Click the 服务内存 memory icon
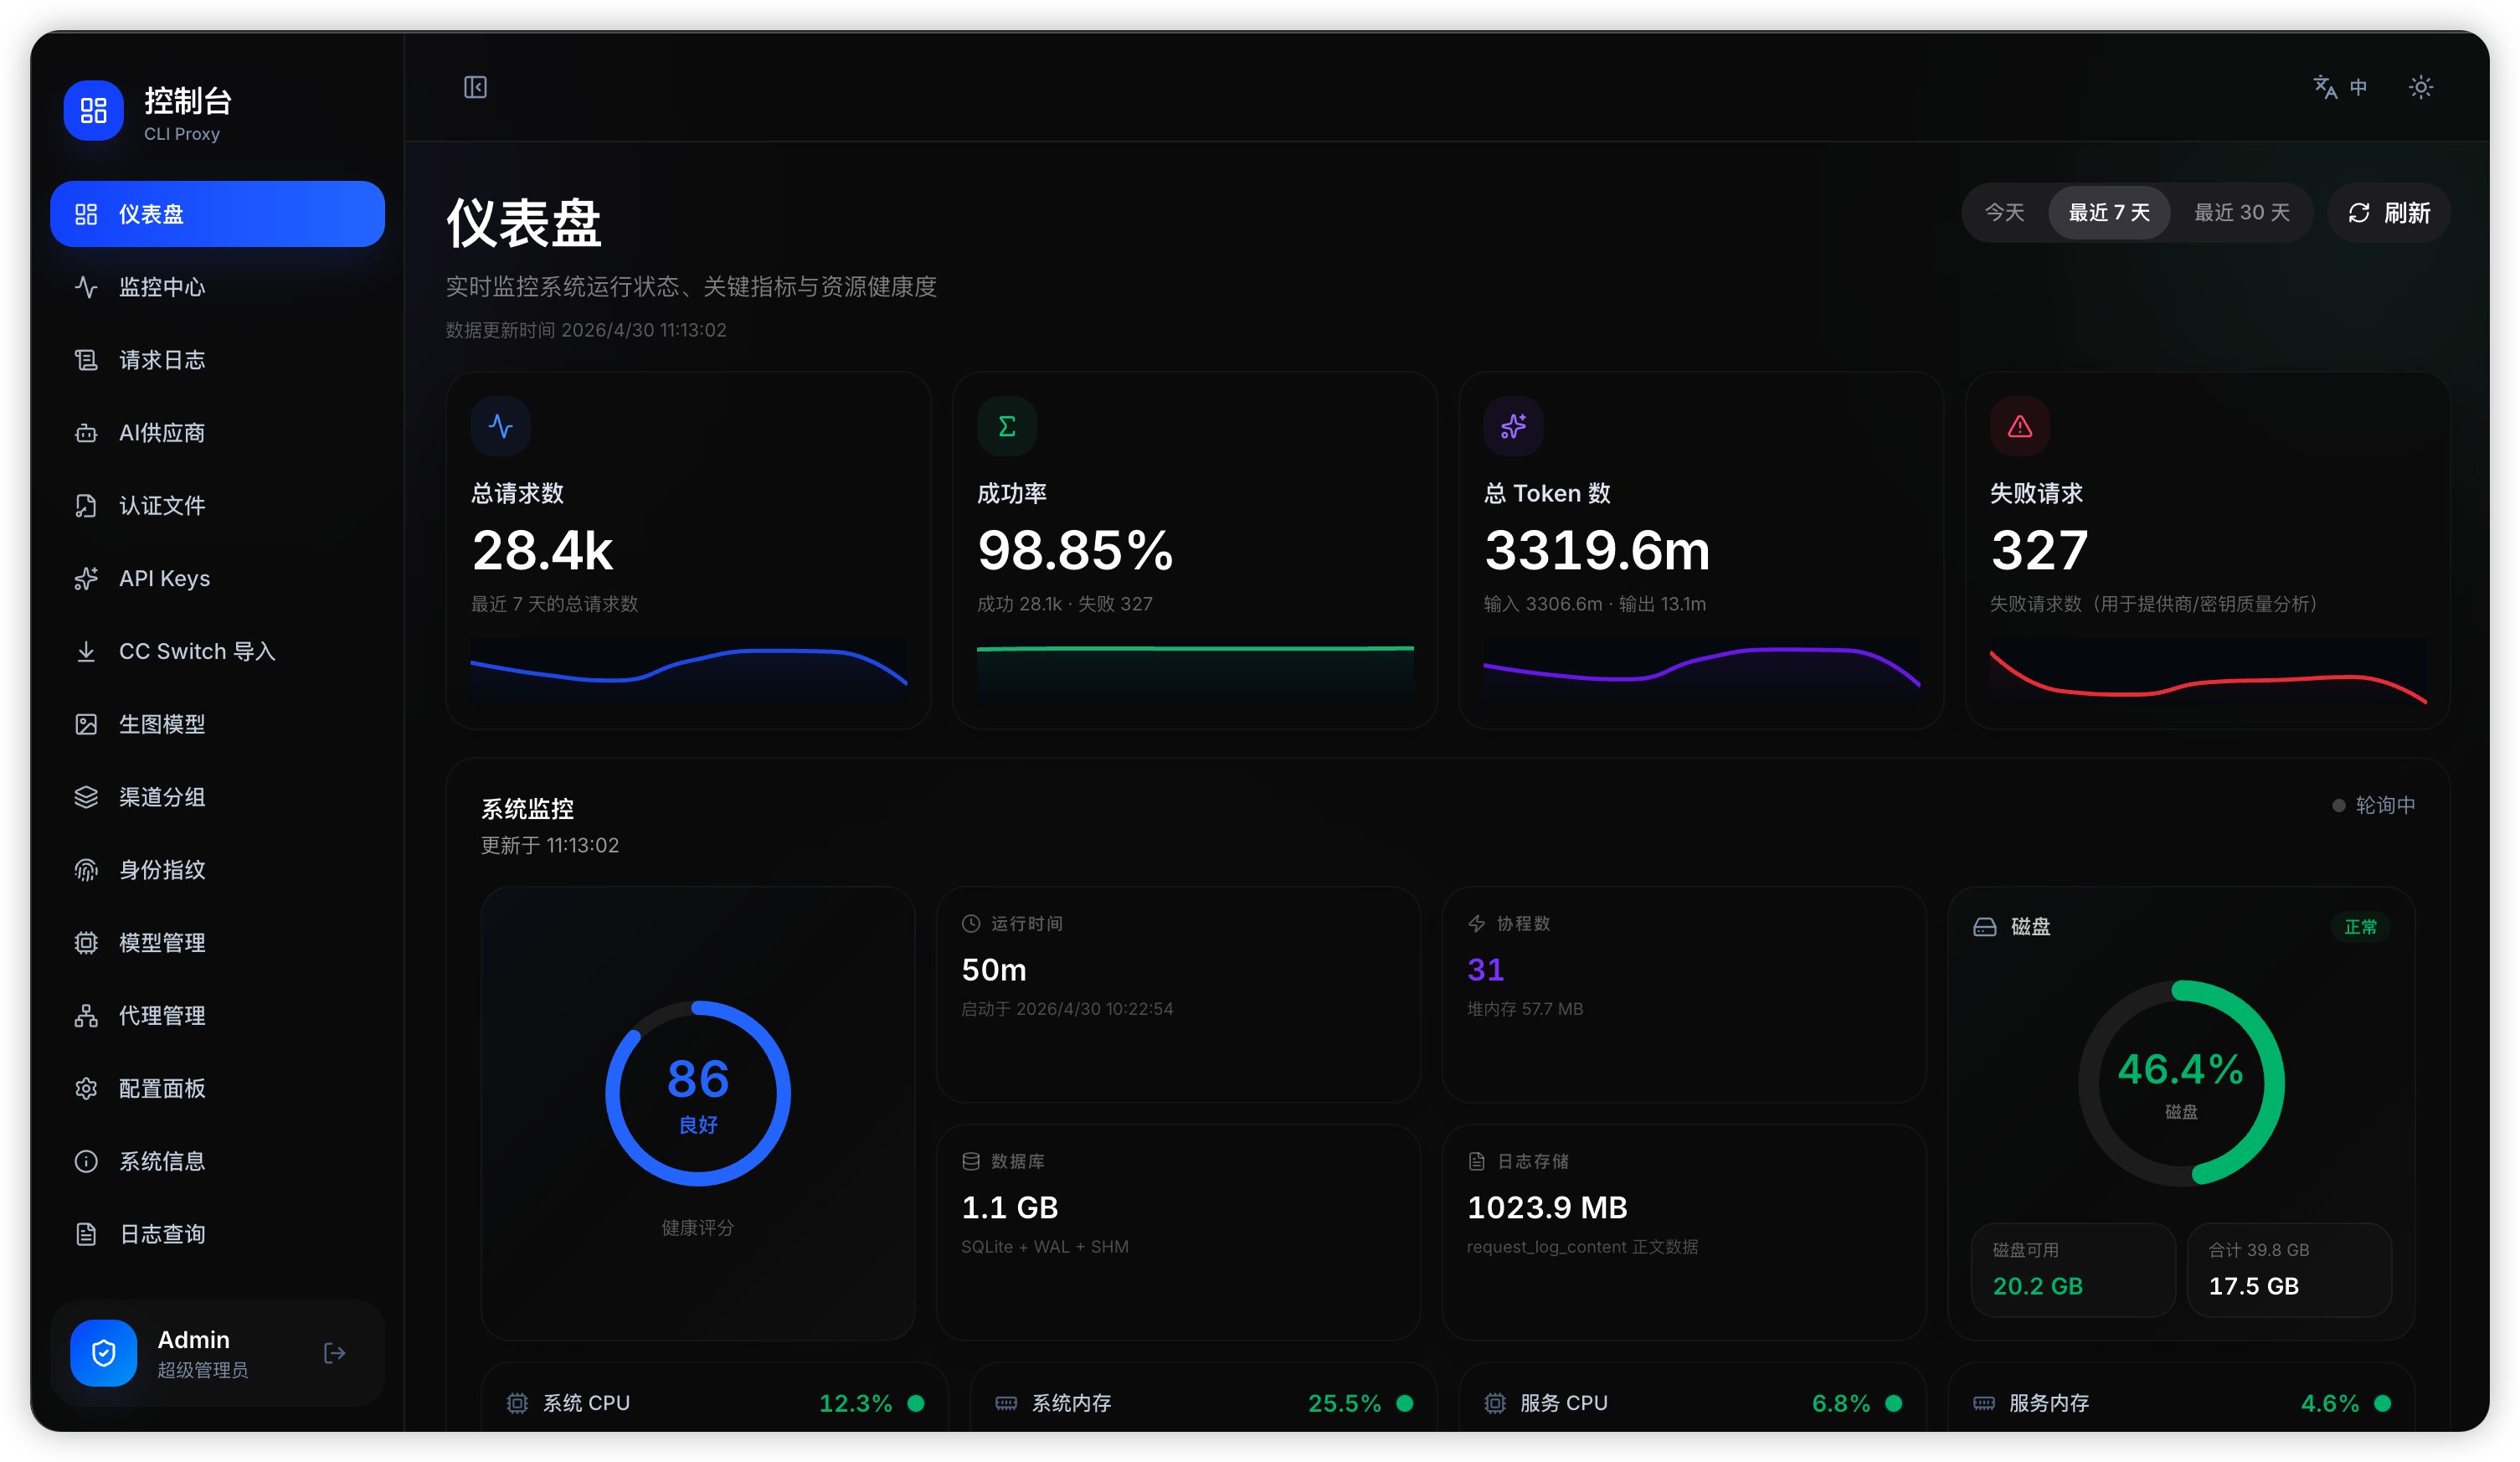 click(x=1984, y=1403)
